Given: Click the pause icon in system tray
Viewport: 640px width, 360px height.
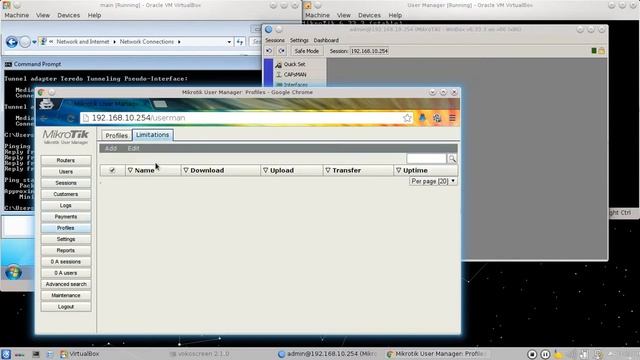Looking at the screenshot, I should pos(545,354).
